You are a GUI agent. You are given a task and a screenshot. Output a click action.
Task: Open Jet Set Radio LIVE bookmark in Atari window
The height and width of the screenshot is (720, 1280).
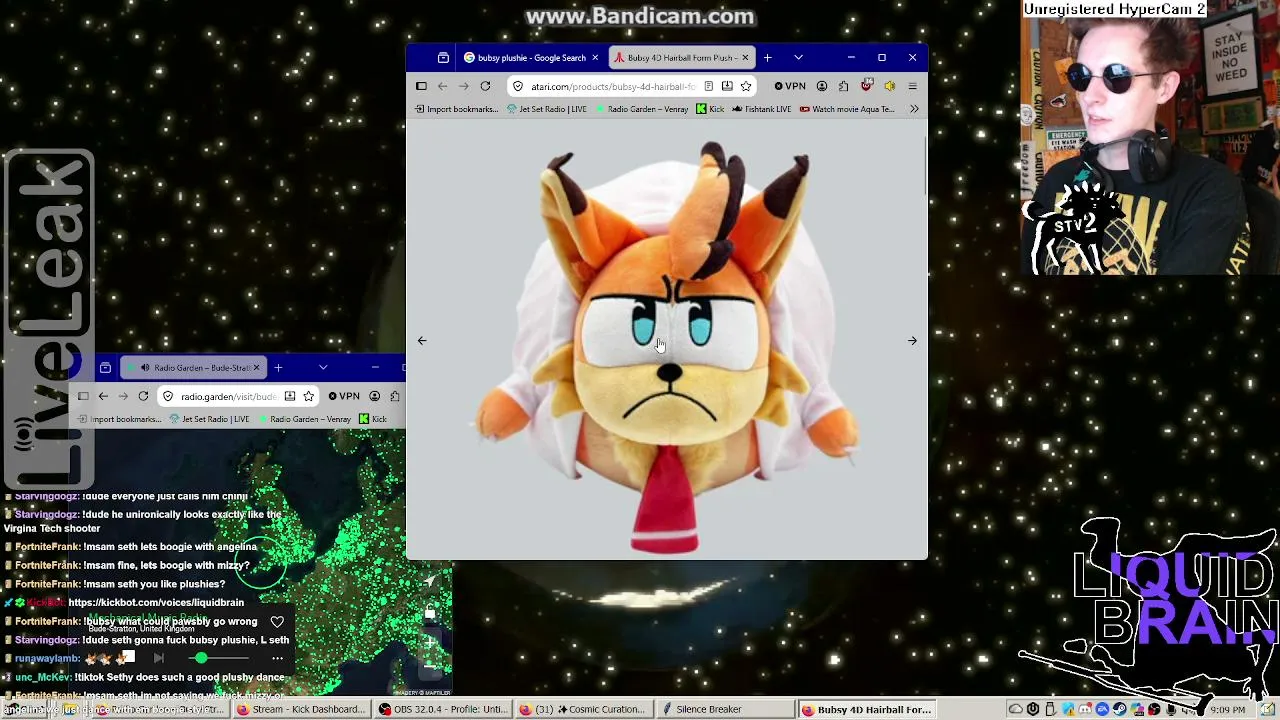pyautogui.click(x=547, y=109)
